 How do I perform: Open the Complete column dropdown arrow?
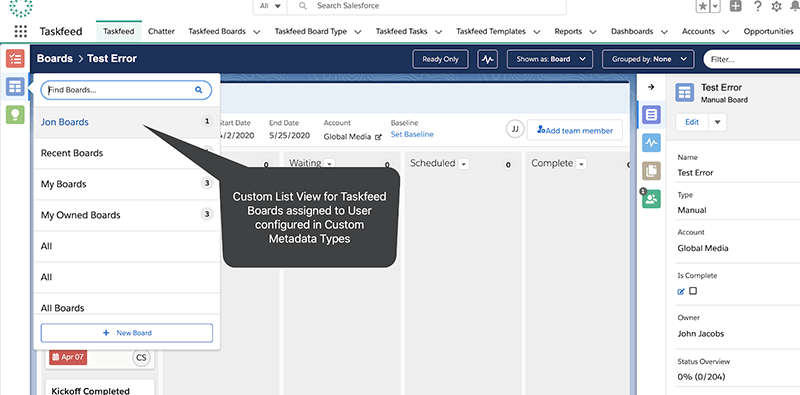581,164
